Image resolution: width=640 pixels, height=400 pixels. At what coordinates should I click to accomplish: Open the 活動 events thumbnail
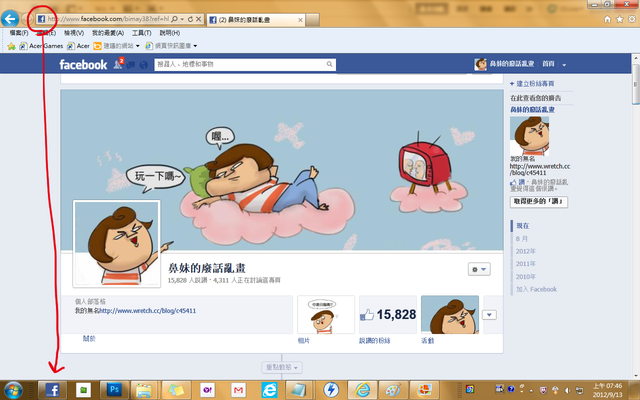click(450, 315)
